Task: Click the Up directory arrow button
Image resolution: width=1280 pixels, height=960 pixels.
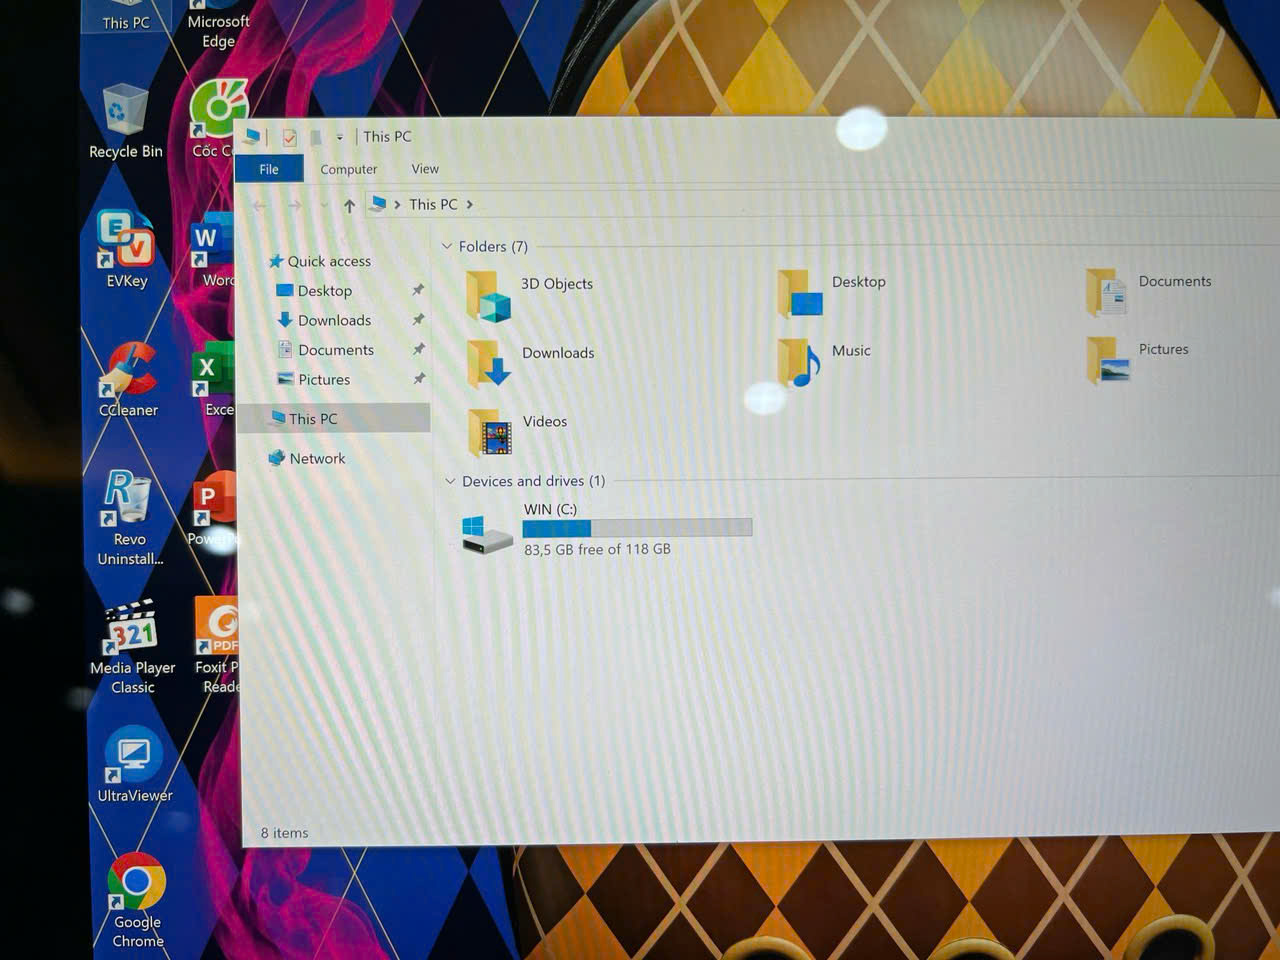Action: pos(349,206)
